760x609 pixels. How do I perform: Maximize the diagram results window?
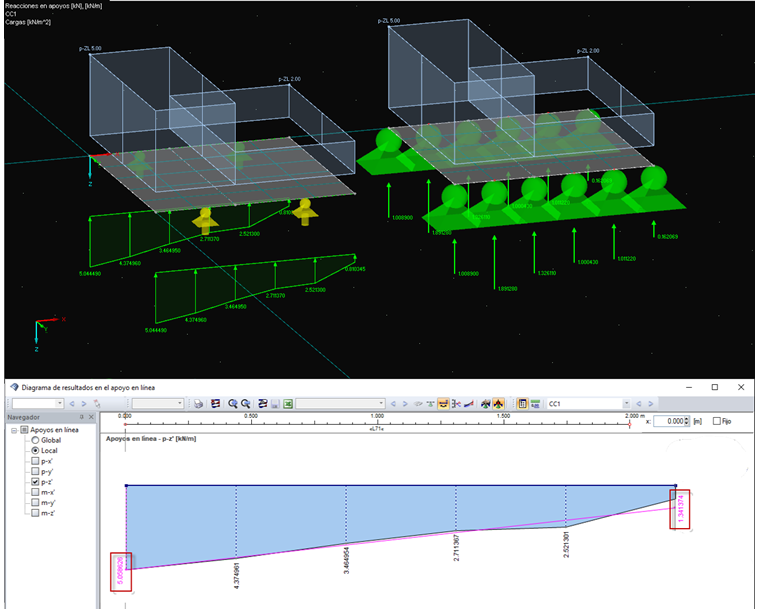click(714, 387)
